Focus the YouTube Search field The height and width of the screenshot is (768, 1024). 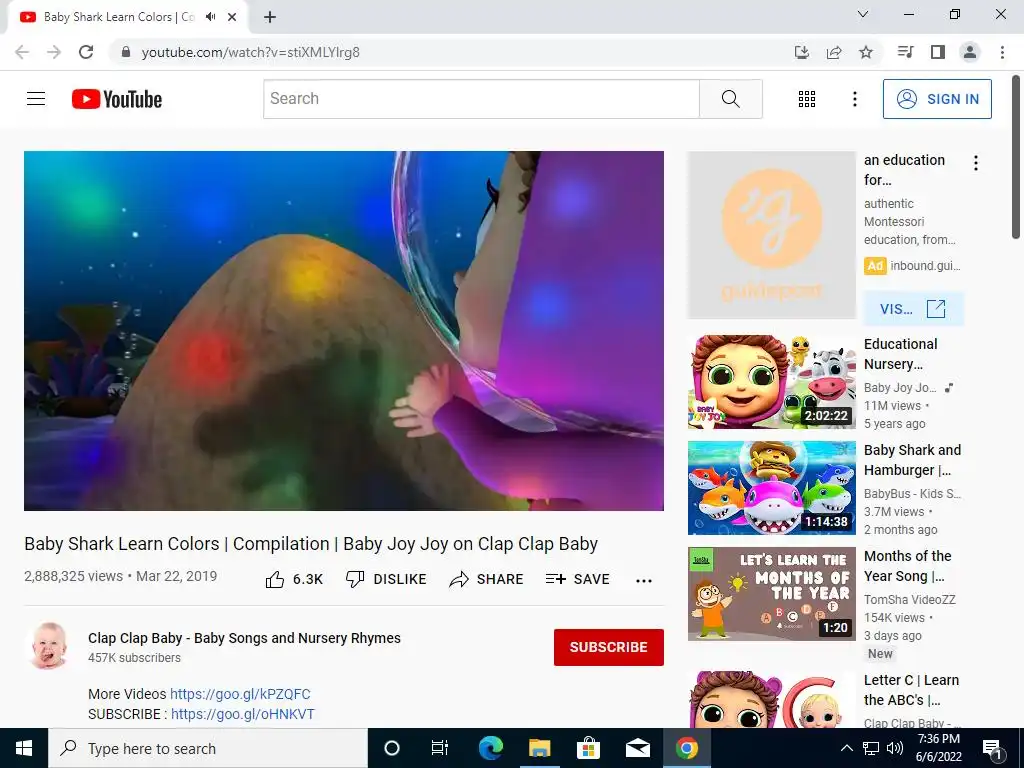(x=481, y=99)
